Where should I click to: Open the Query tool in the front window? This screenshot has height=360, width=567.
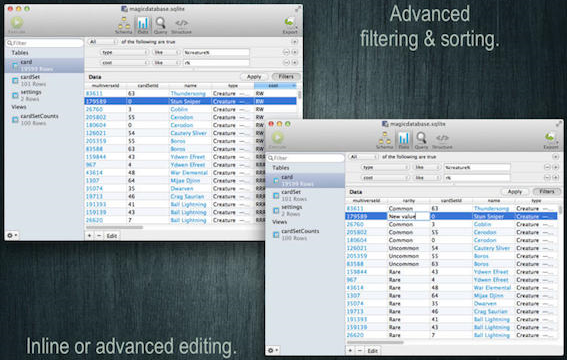click(x=421, y=140)
